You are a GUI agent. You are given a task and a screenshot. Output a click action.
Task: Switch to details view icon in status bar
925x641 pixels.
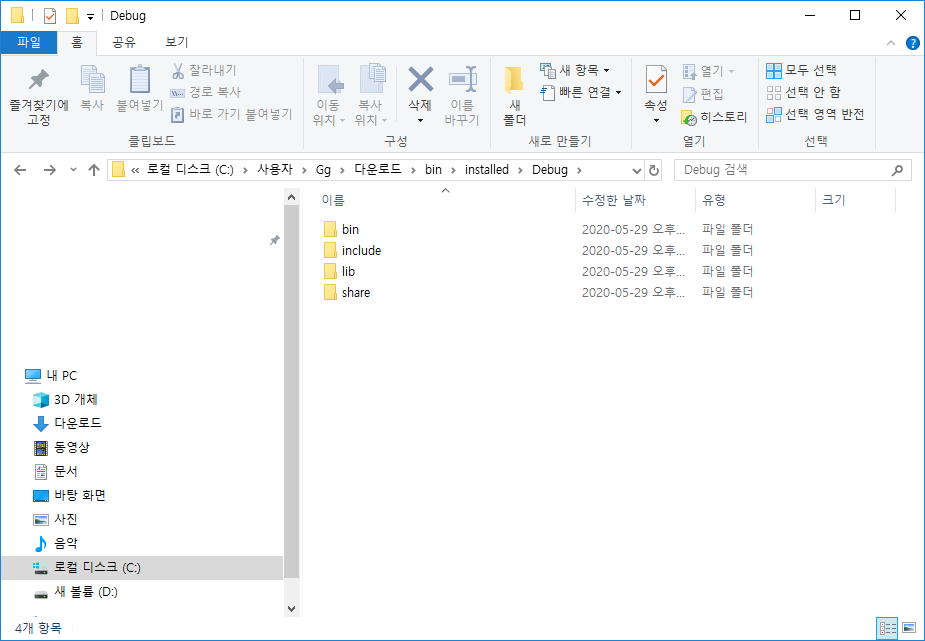tap(887, 628)
